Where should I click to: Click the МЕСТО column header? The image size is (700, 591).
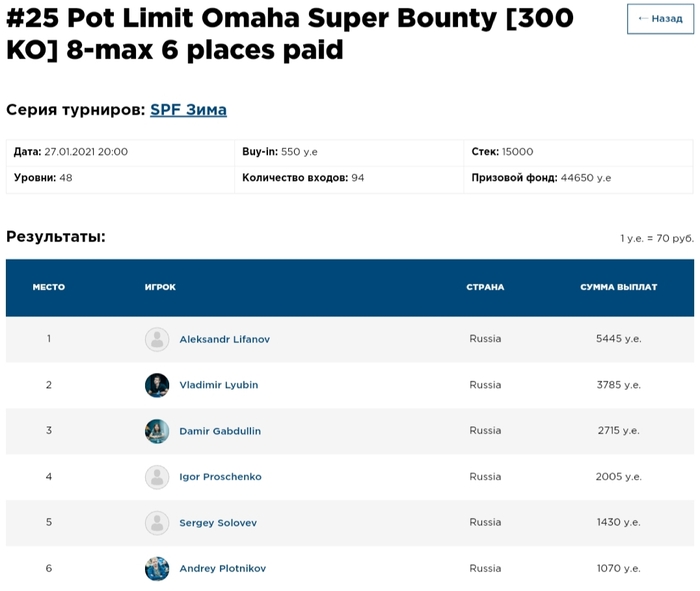pos(49,287)
